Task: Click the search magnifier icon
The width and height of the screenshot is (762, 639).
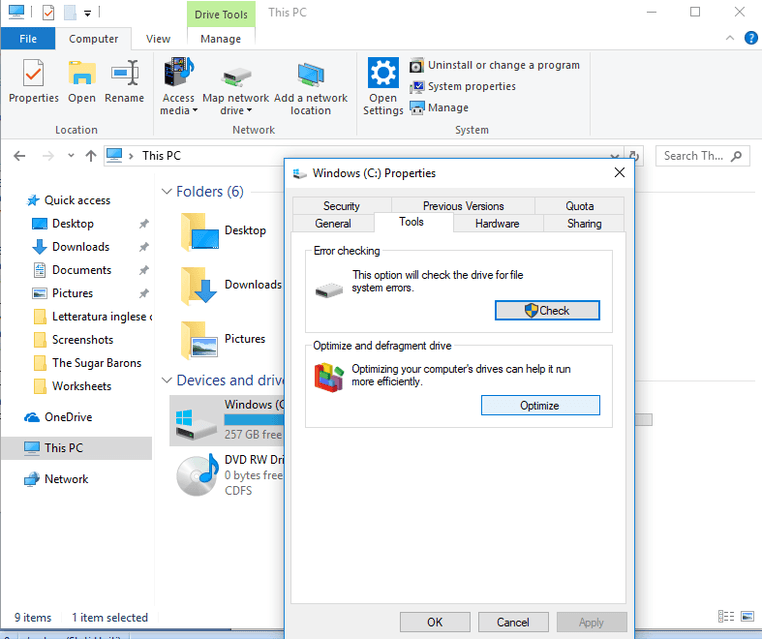Action: tap(737, 156)
